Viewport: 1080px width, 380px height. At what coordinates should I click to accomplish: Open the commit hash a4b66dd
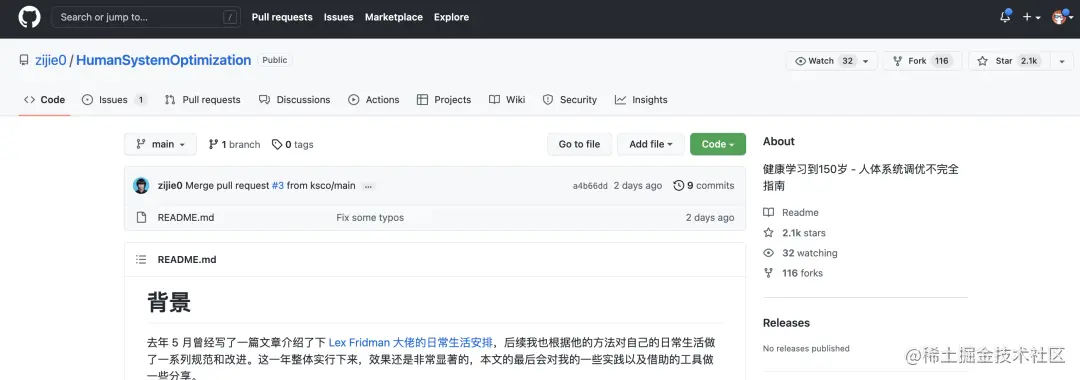590,186
